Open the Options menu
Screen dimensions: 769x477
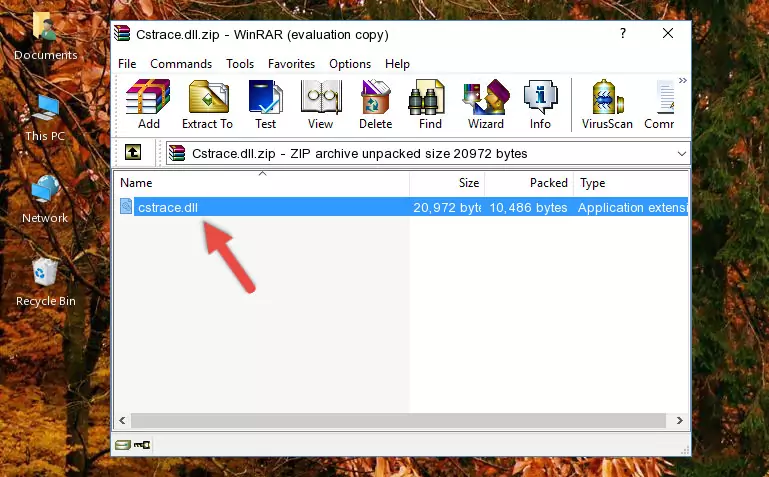tap(350, 64)
